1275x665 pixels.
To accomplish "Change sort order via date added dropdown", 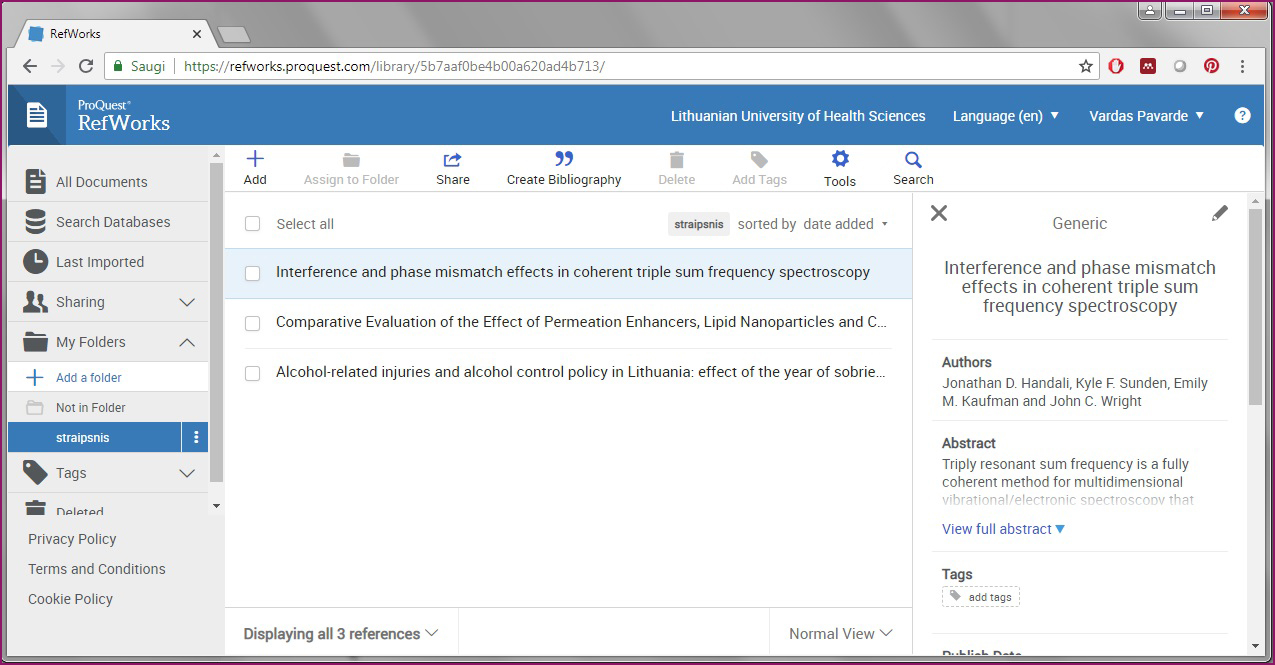I will [x=845, y=224].
